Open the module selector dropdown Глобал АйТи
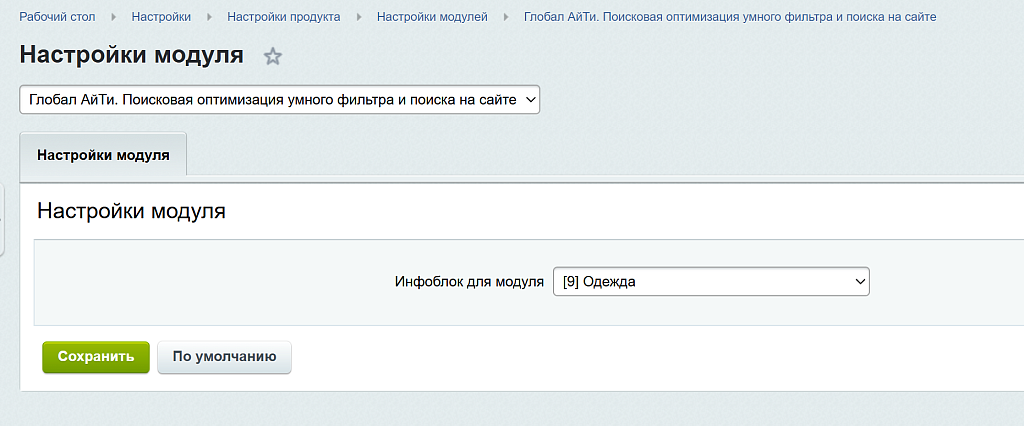This screenshot has height=426, width=1024. pos(278,99)
